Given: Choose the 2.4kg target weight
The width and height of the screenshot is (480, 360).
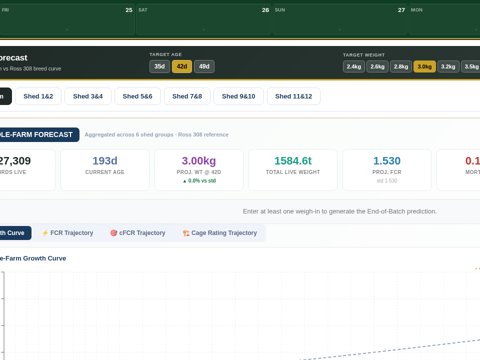Looking at the screenshot, I should point(354,67).
